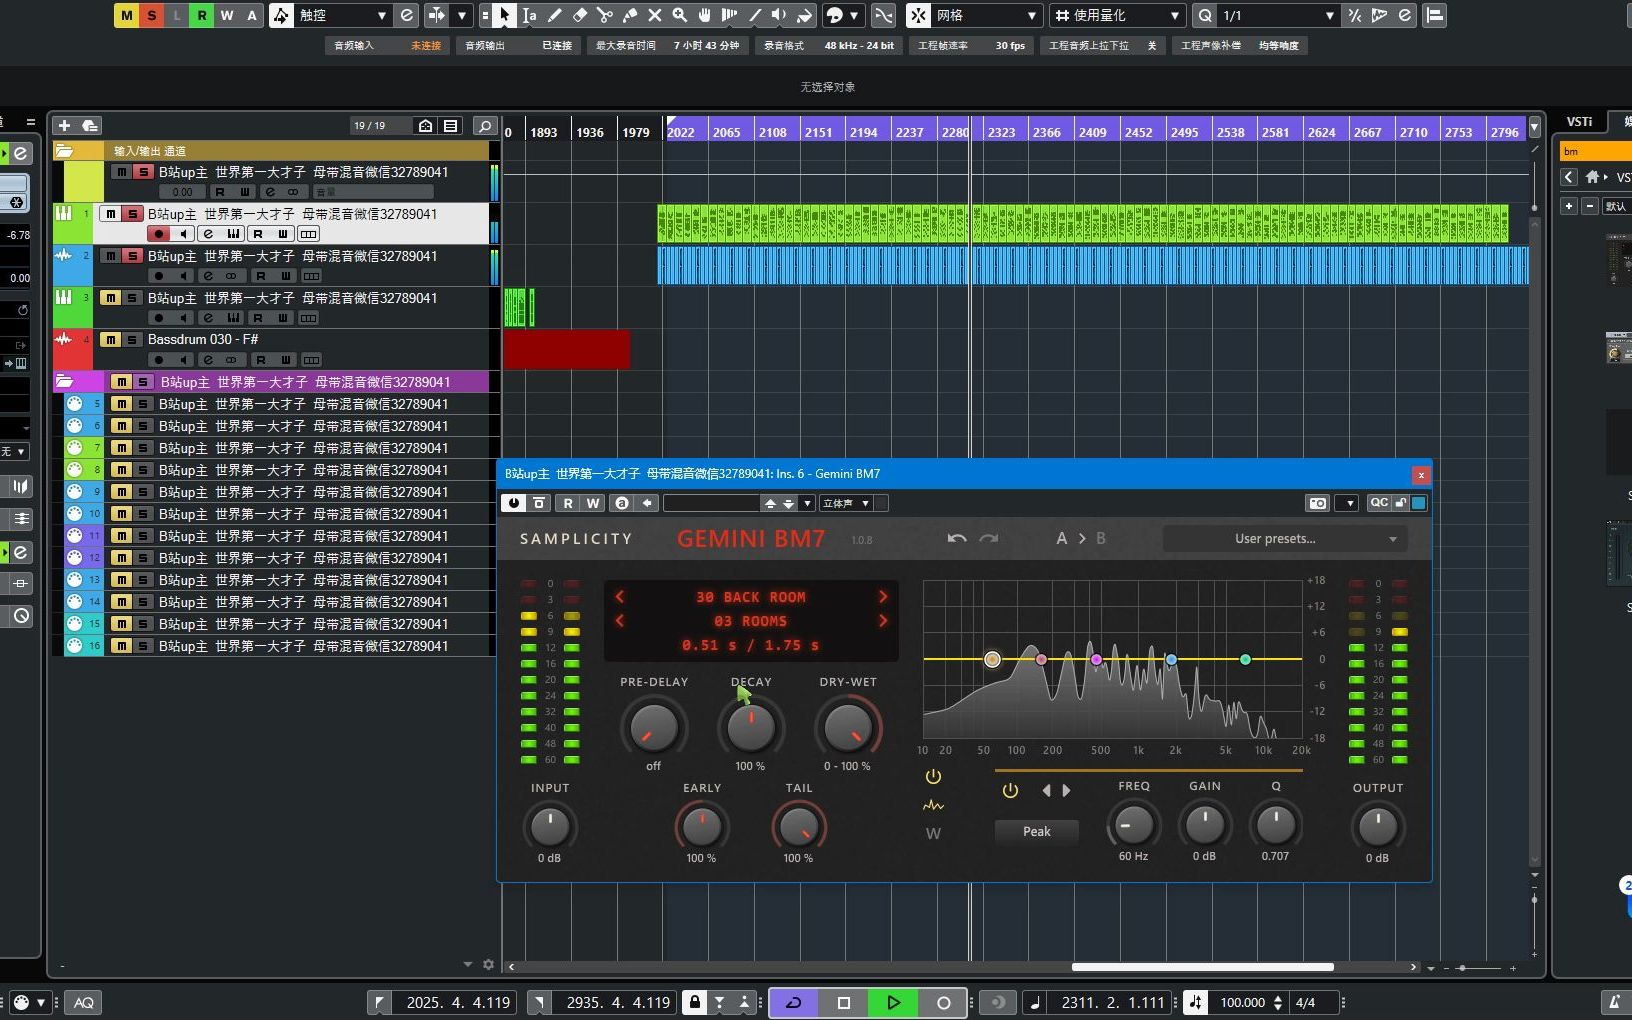Click the green Play transport button

pos(894,1002)
